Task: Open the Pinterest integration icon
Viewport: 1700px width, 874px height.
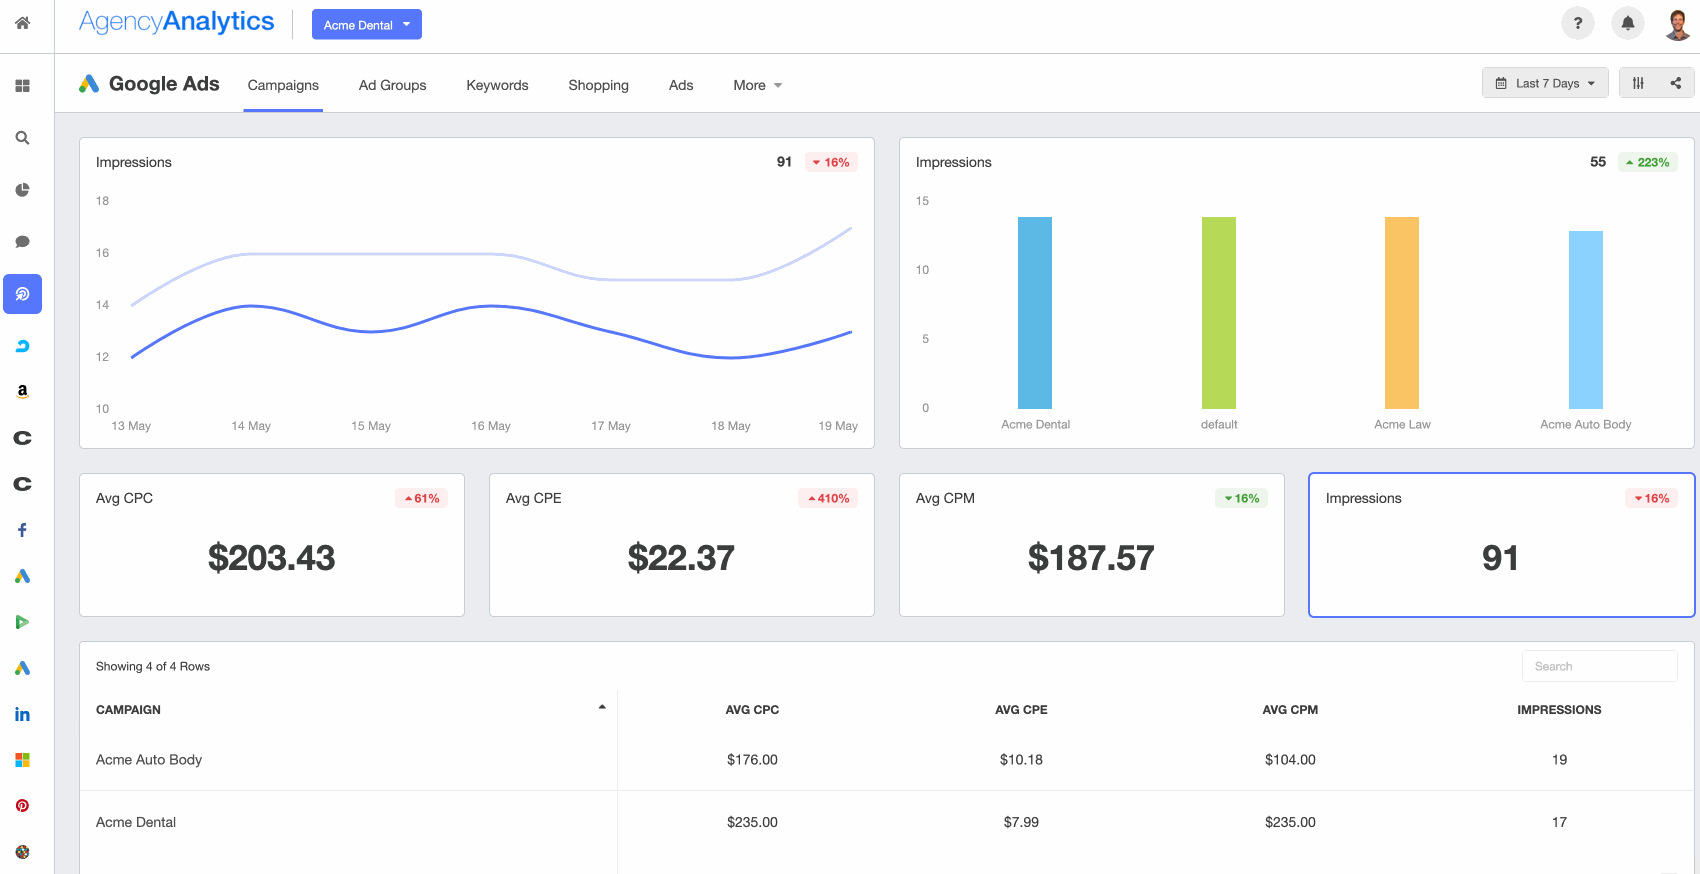Action: [x=22, y=806]
